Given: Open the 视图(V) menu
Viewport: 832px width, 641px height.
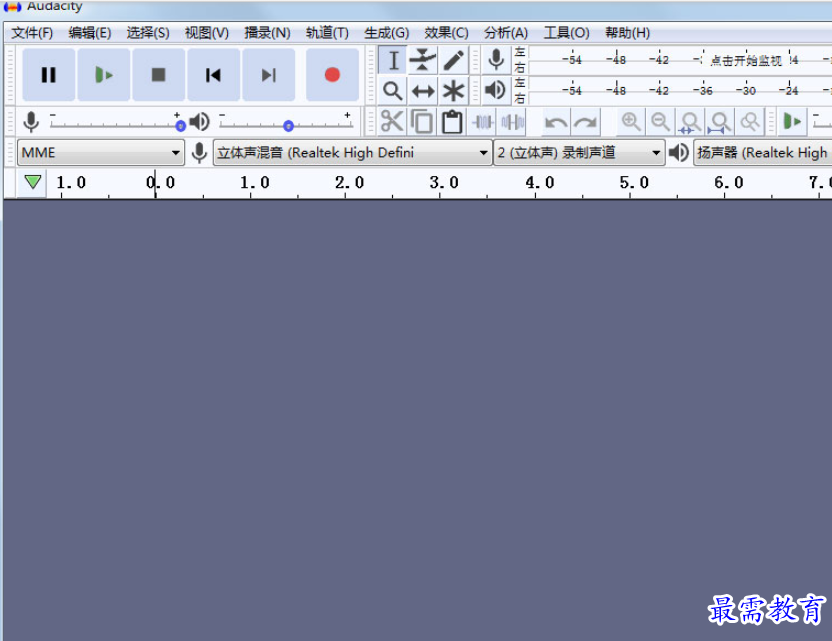Looking at the screenshot, I should (207, 33).
